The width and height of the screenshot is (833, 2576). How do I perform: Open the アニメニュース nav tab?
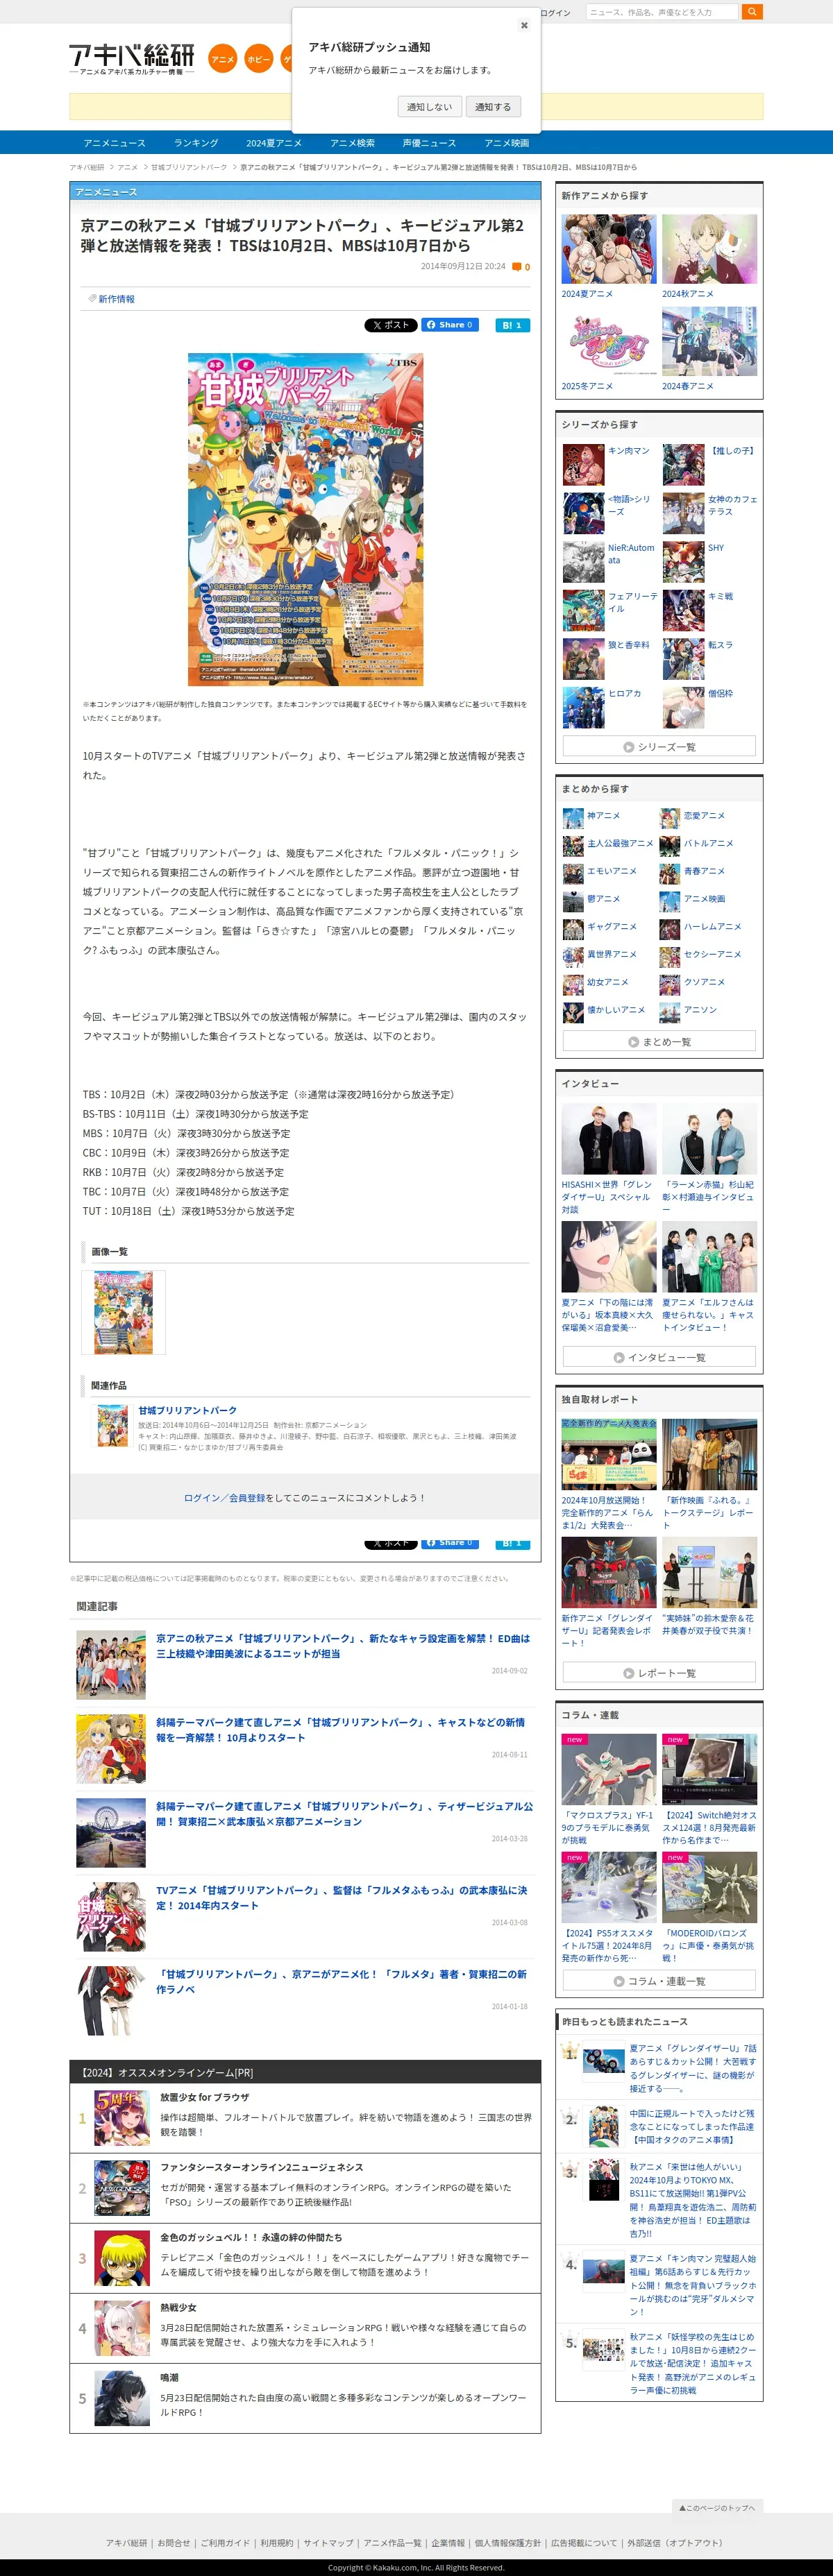tap(114, 143)
